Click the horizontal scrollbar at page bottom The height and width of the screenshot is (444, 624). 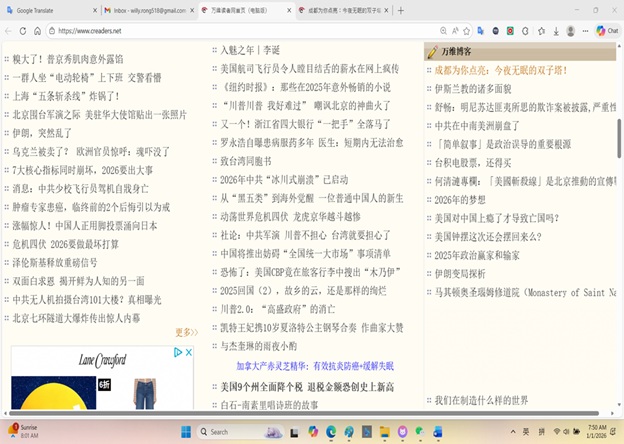click(x=200, y=415)
